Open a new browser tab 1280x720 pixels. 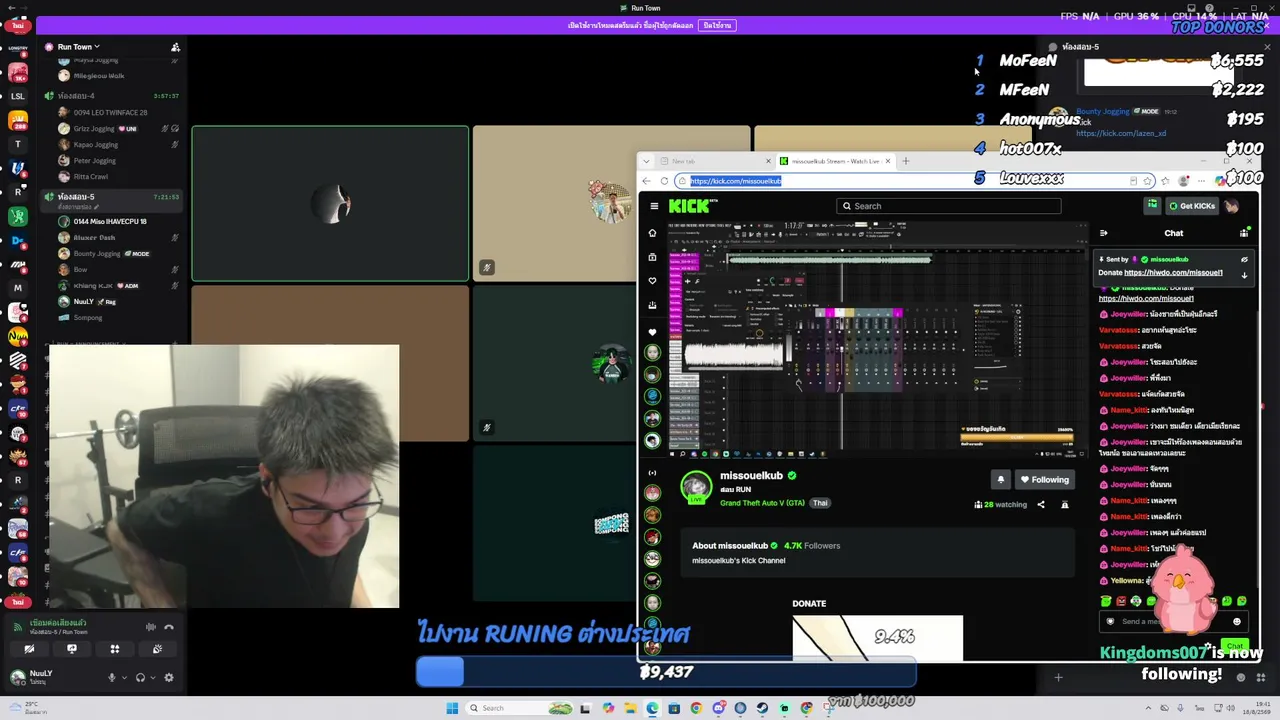click(906, 161)
